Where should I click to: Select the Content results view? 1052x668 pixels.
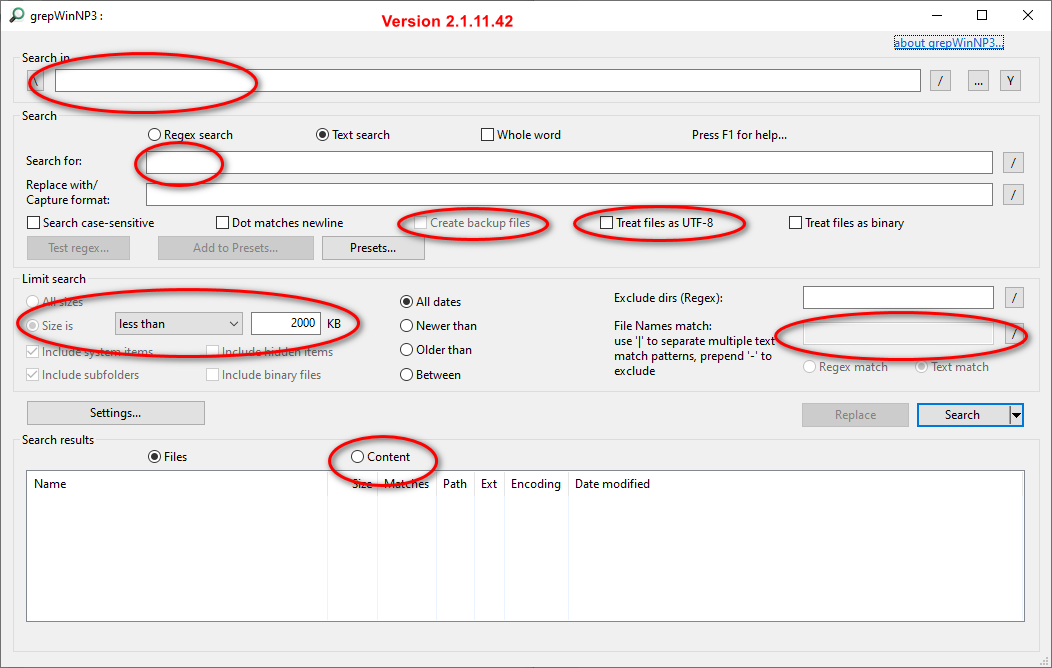click(x=357, y=456)
